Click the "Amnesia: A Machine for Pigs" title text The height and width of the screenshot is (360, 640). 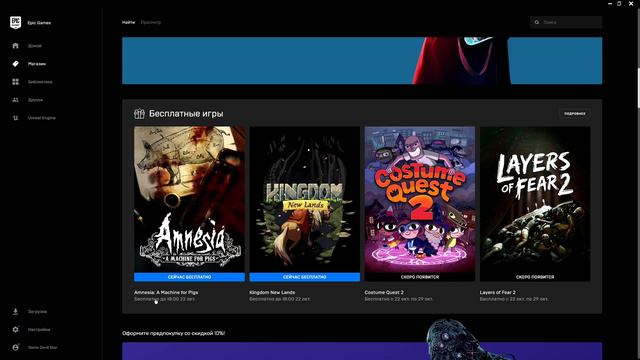point(166,292)
